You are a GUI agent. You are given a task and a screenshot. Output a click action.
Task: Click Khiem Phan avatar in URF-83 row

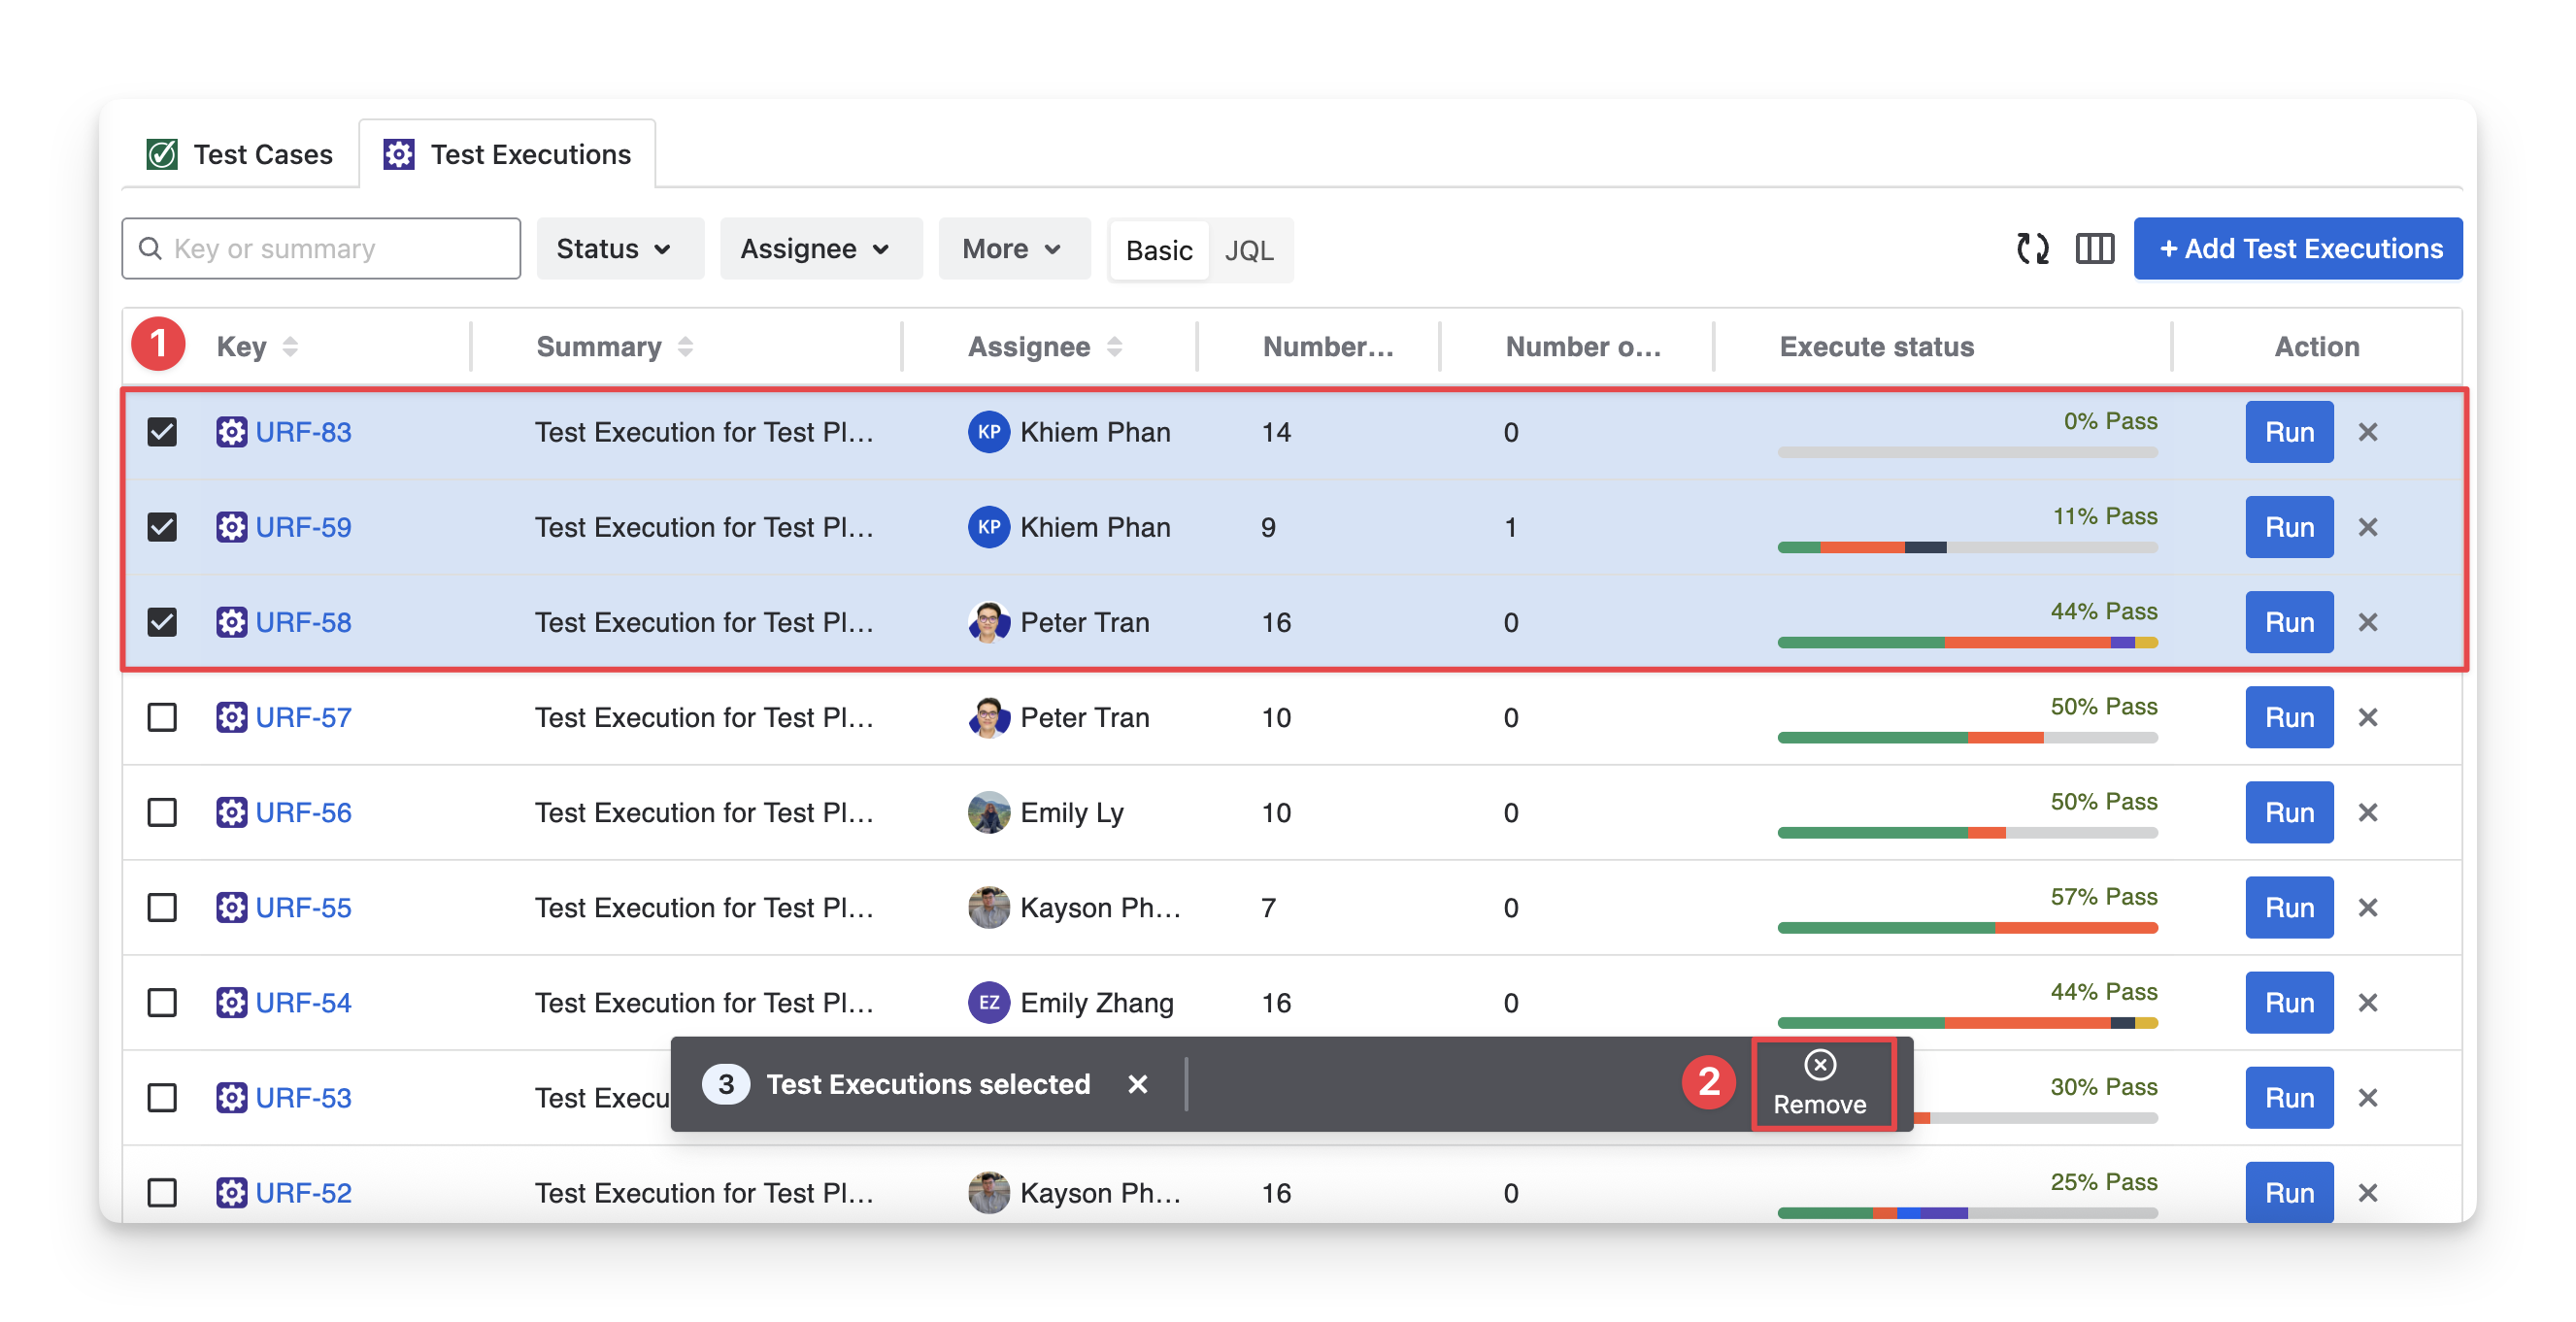click(x=988, y=432)
